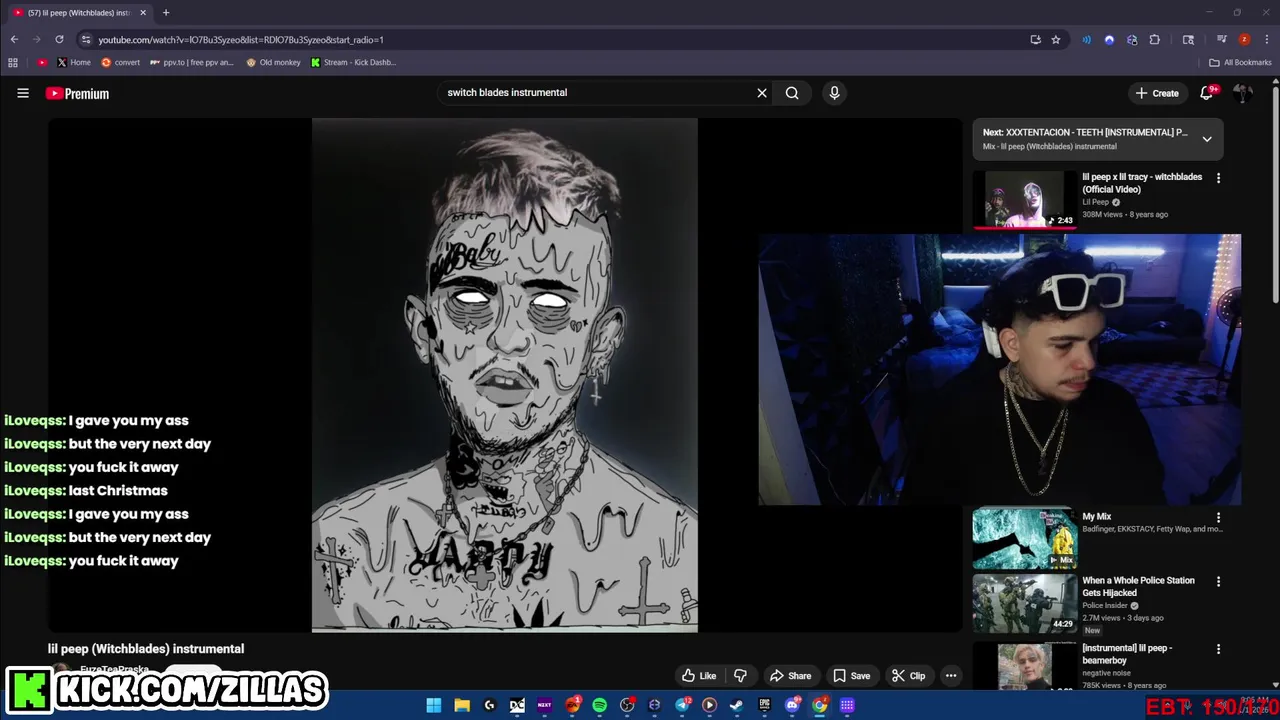
Task: Open options for beamerboy instrumental video
Action: click(x=1218, y=649)
